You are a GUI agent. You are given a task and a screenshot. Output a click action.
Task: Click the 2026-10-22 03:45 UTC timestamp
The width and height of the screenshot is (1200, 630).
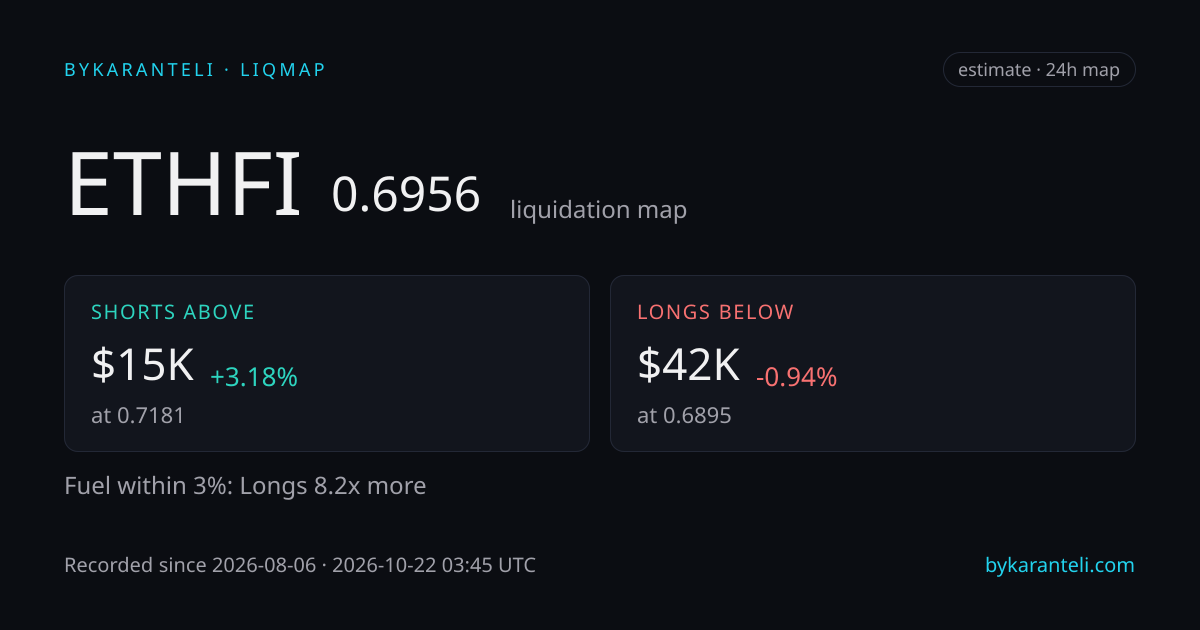434,565
